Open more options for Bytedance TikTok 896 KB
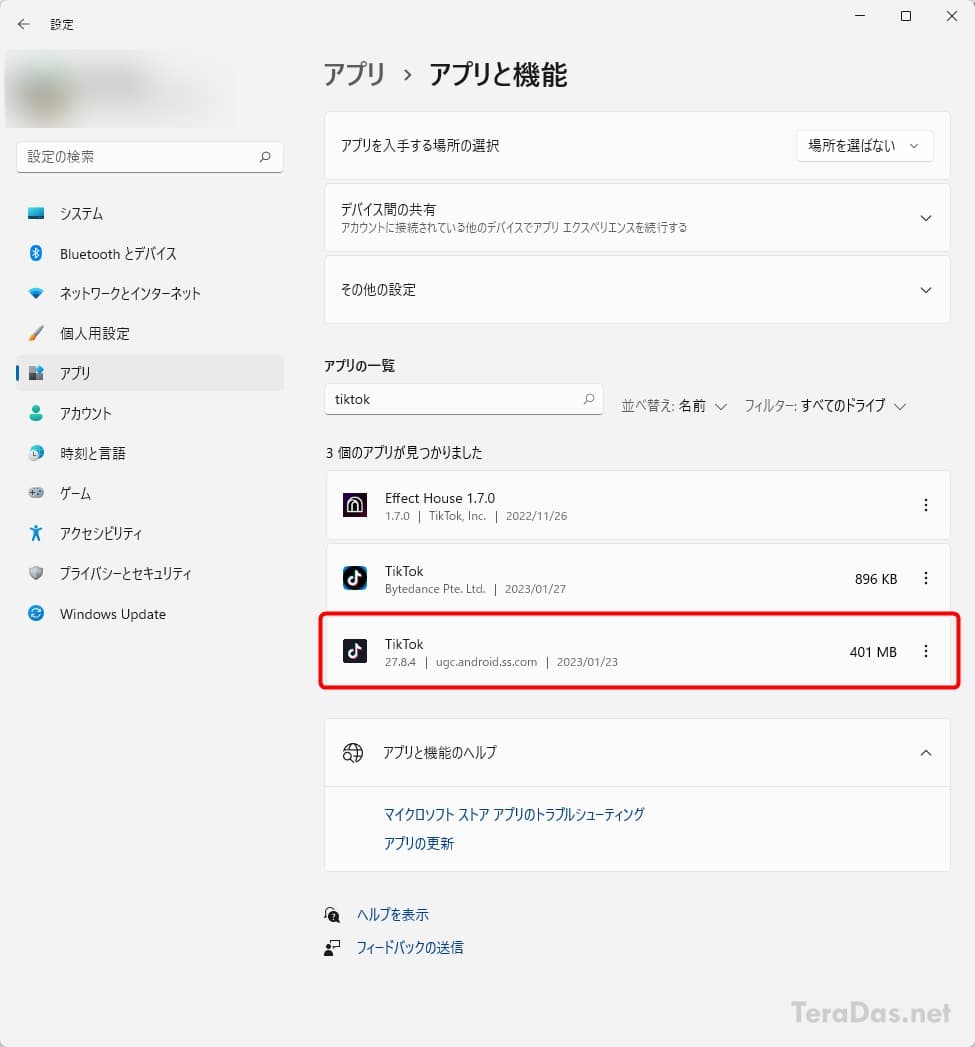The width and height of the screenshot is (975, 1047). click(926, 578)
